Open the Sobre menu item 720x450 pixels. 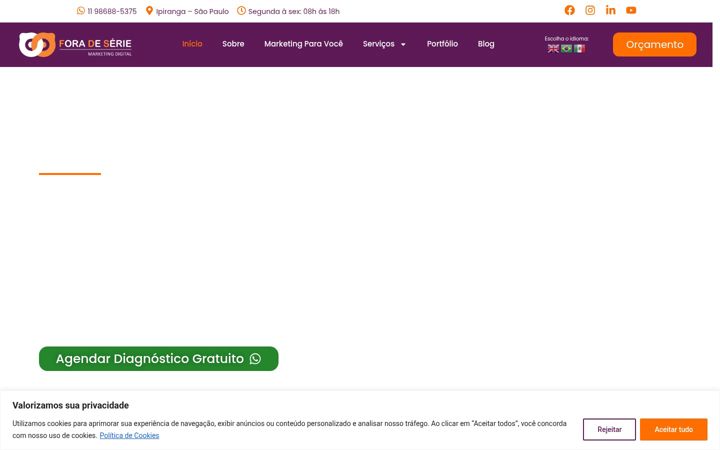pyautogui.click(x=233, y=44)
